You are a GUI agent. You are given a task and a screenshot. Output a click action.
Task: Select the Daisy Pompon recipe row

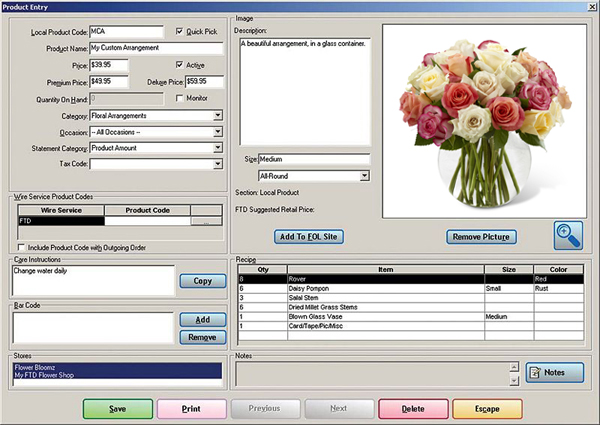click(x=382, y=288)
